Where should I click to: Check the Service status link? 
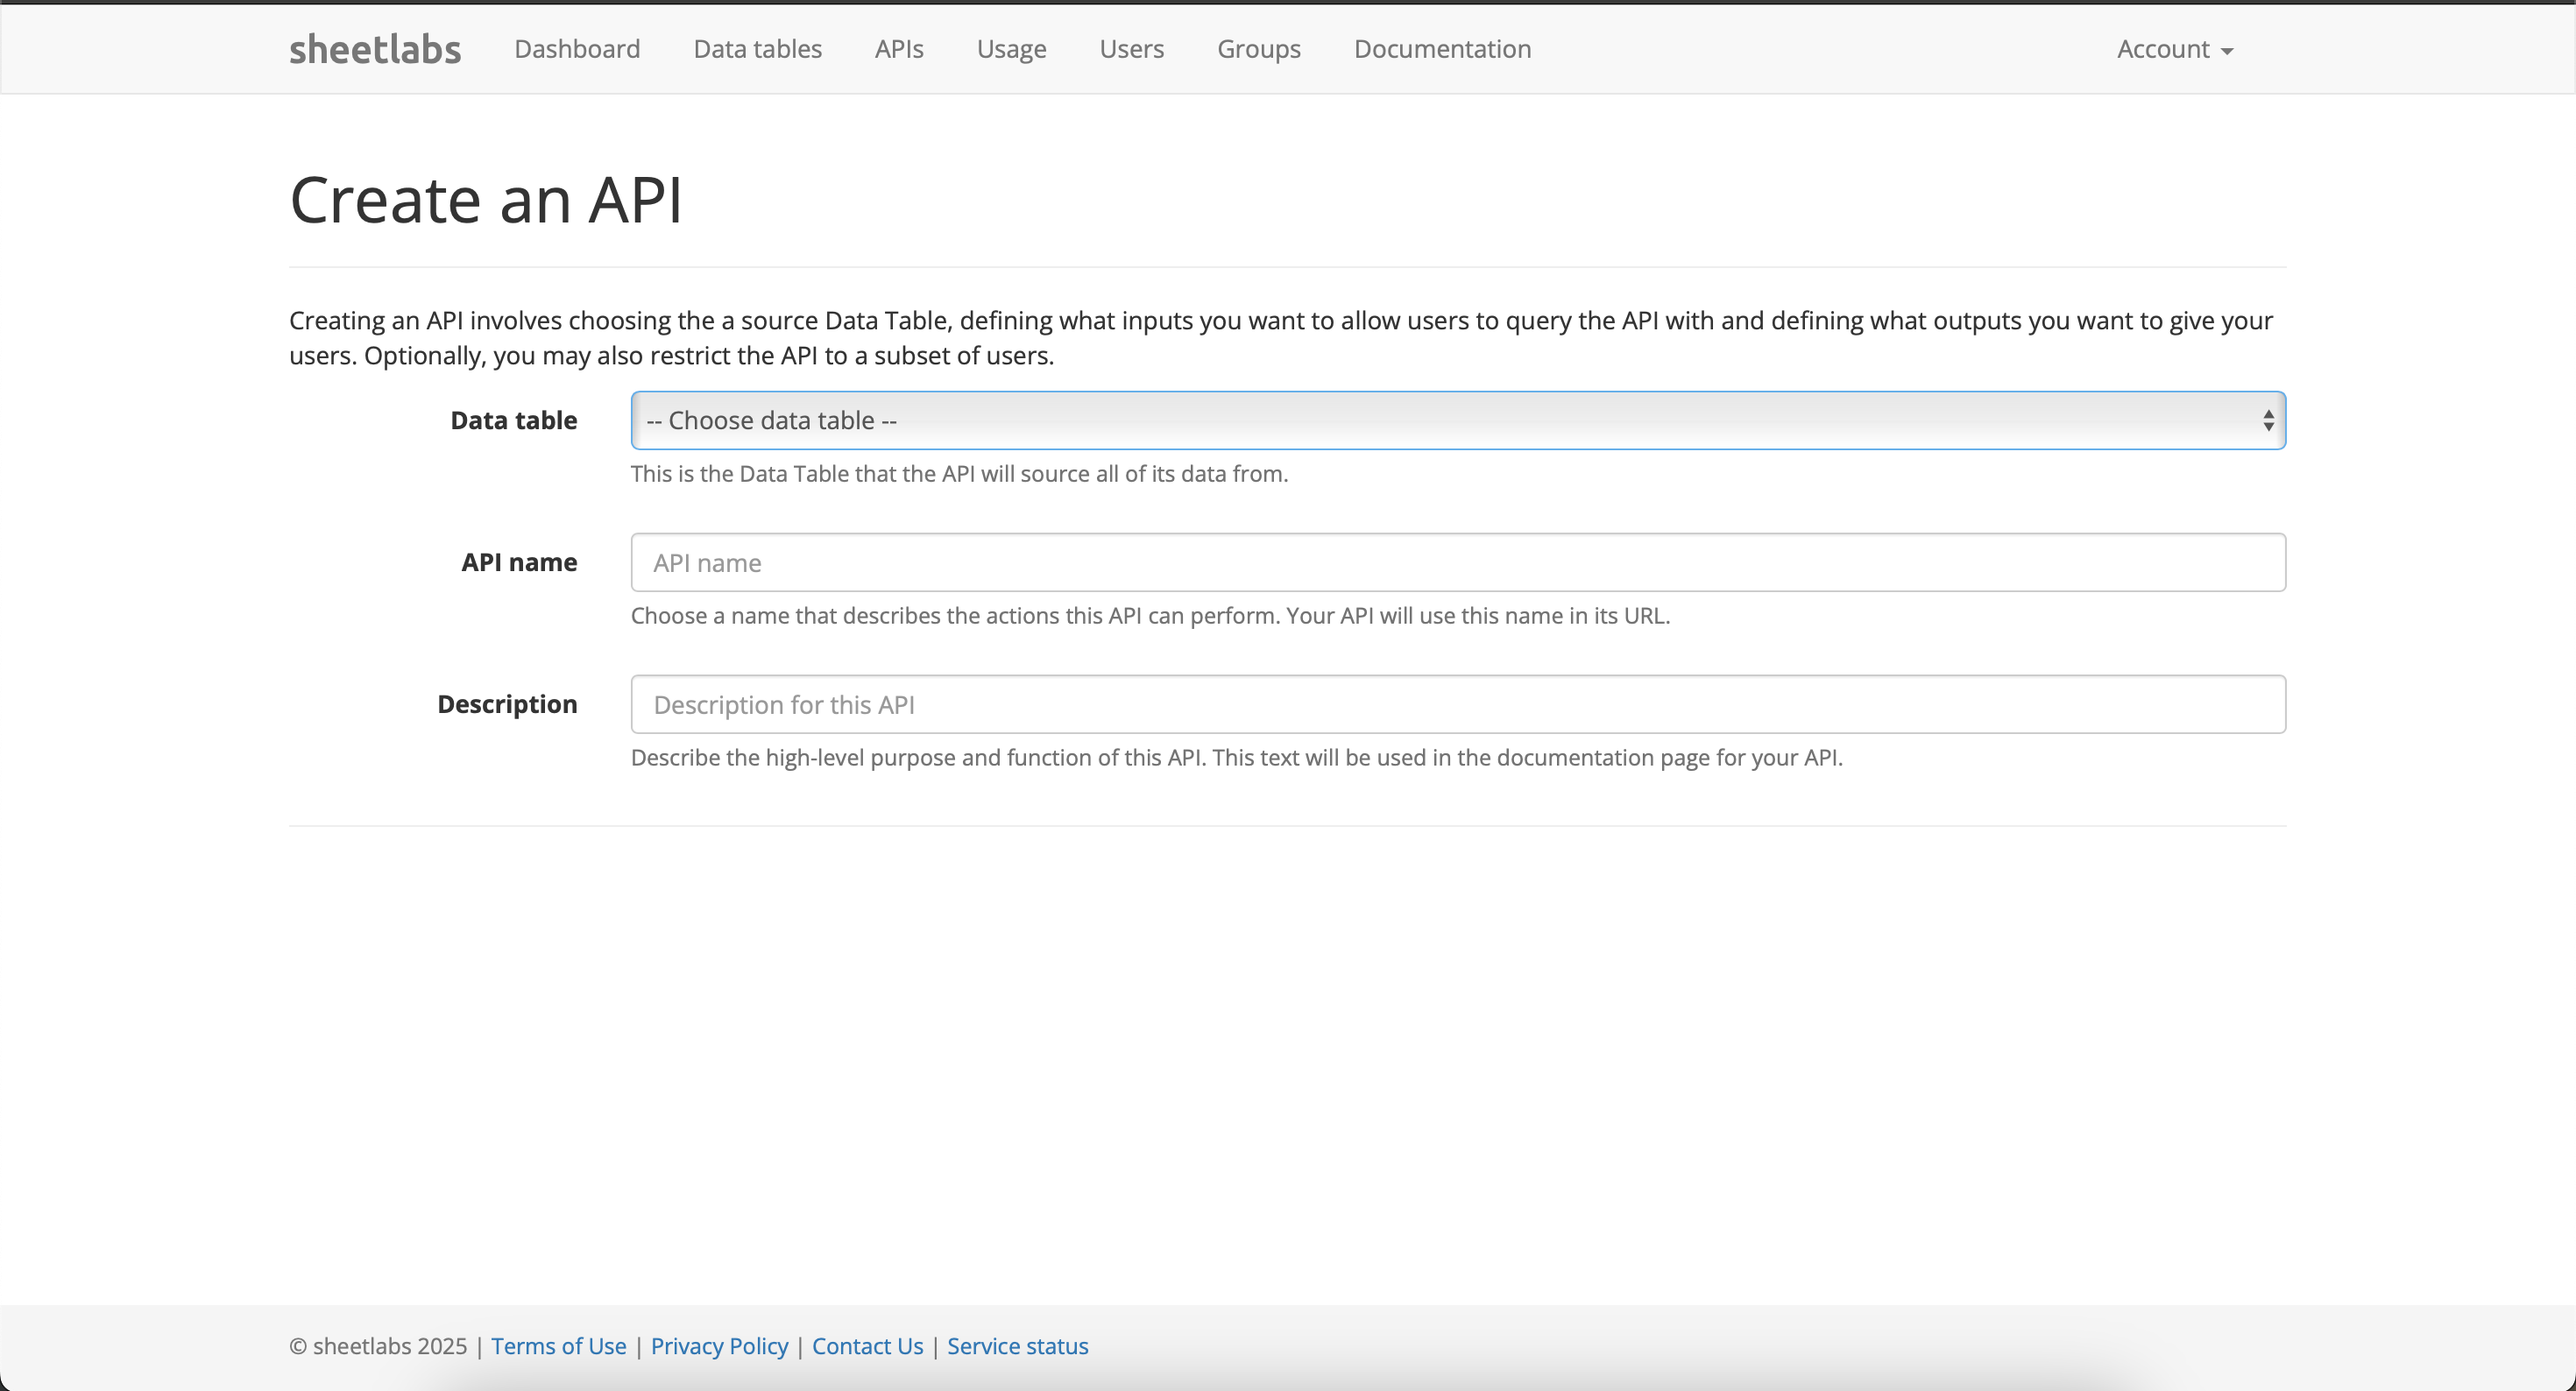[1017, 1346]
